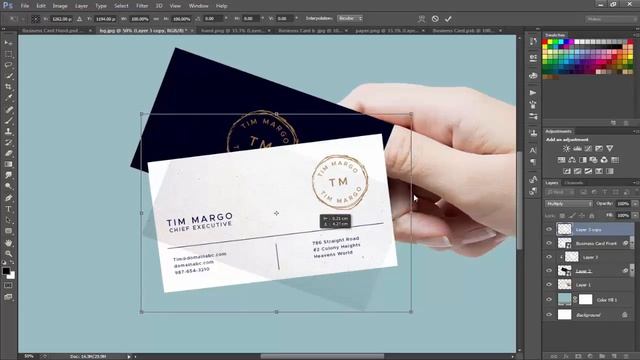This screenshot has height=360, width=640.
Task: Hide Color Fill 1 layer
Action: 549,300
